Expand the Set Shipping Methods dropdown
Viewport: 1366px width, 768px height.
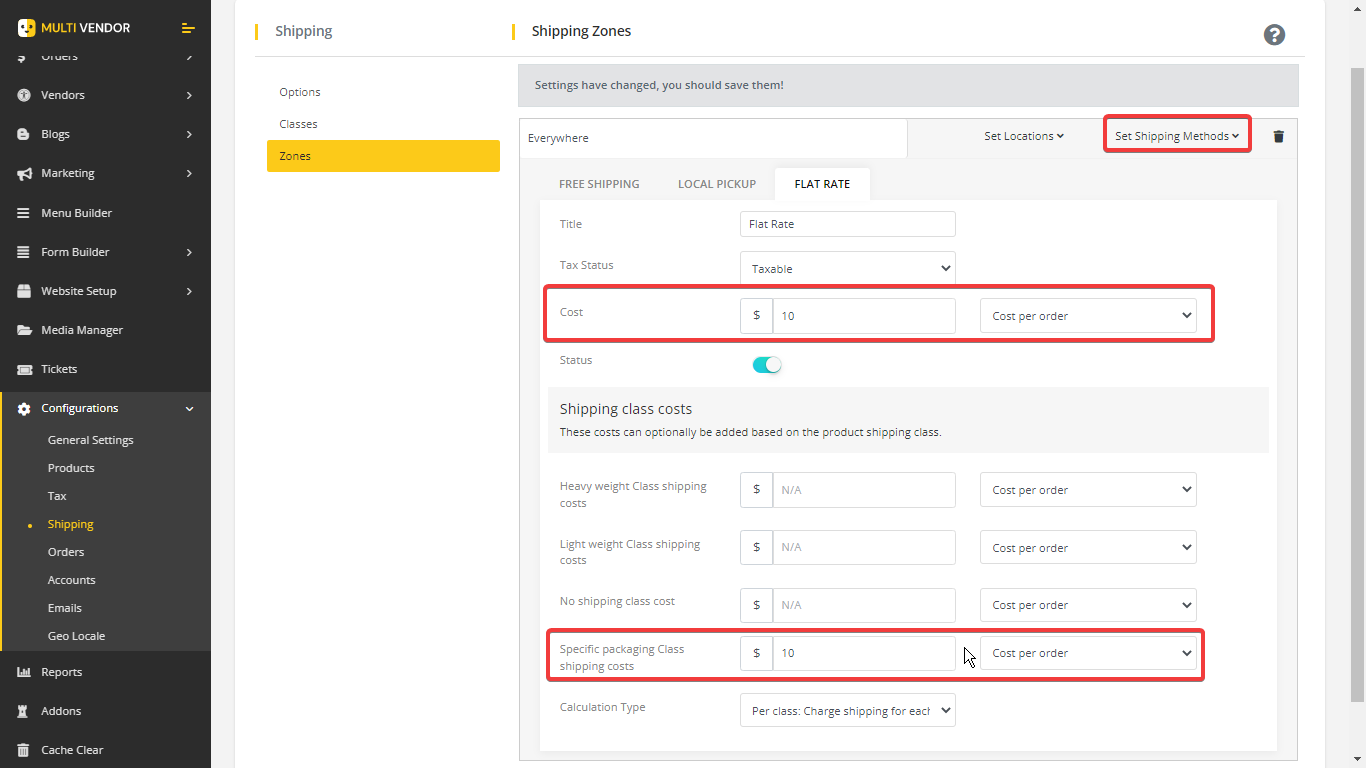pyautogui.click(x=1177, y=133)
